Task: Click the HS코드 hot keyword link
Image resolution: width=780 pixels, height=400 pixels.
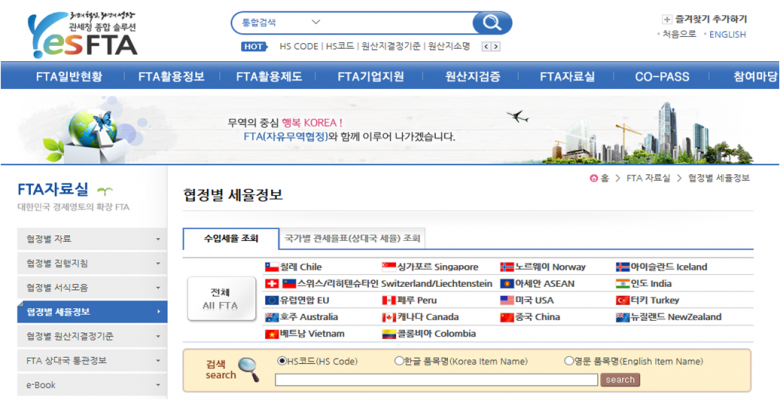Action: (x=340, y=47)
